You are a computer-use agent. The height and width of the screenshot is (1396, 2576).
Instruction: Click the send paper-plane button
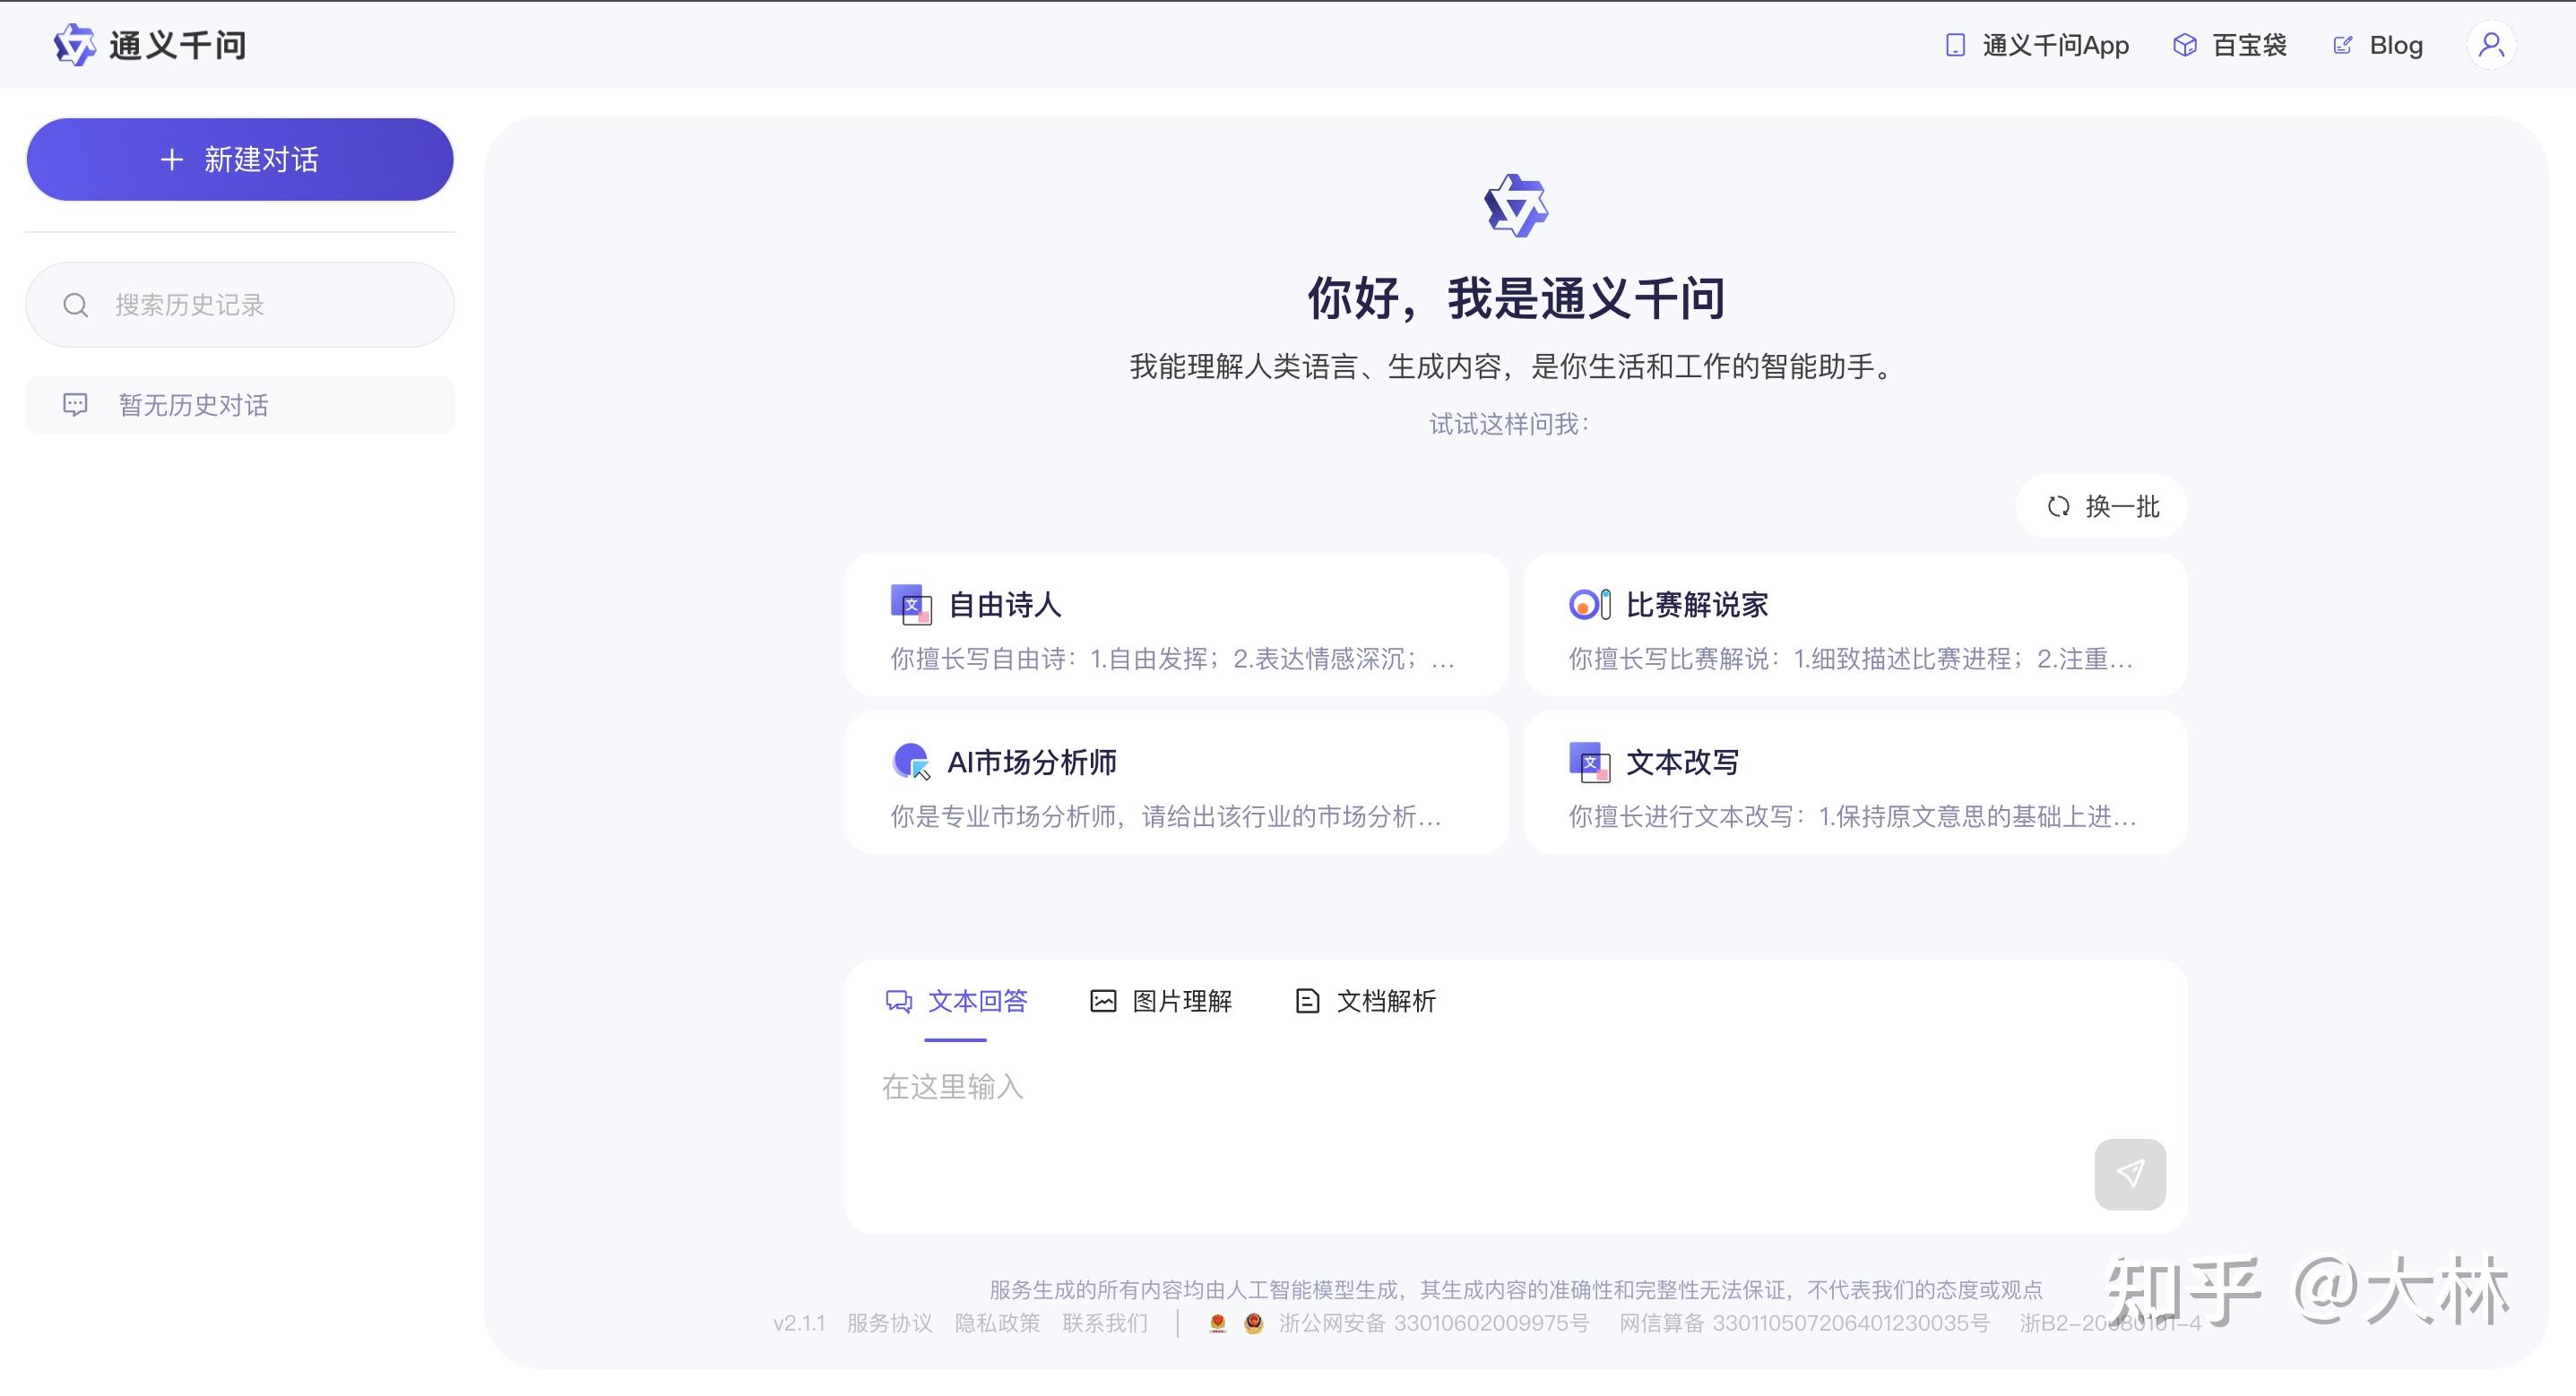(2130, 1174)
